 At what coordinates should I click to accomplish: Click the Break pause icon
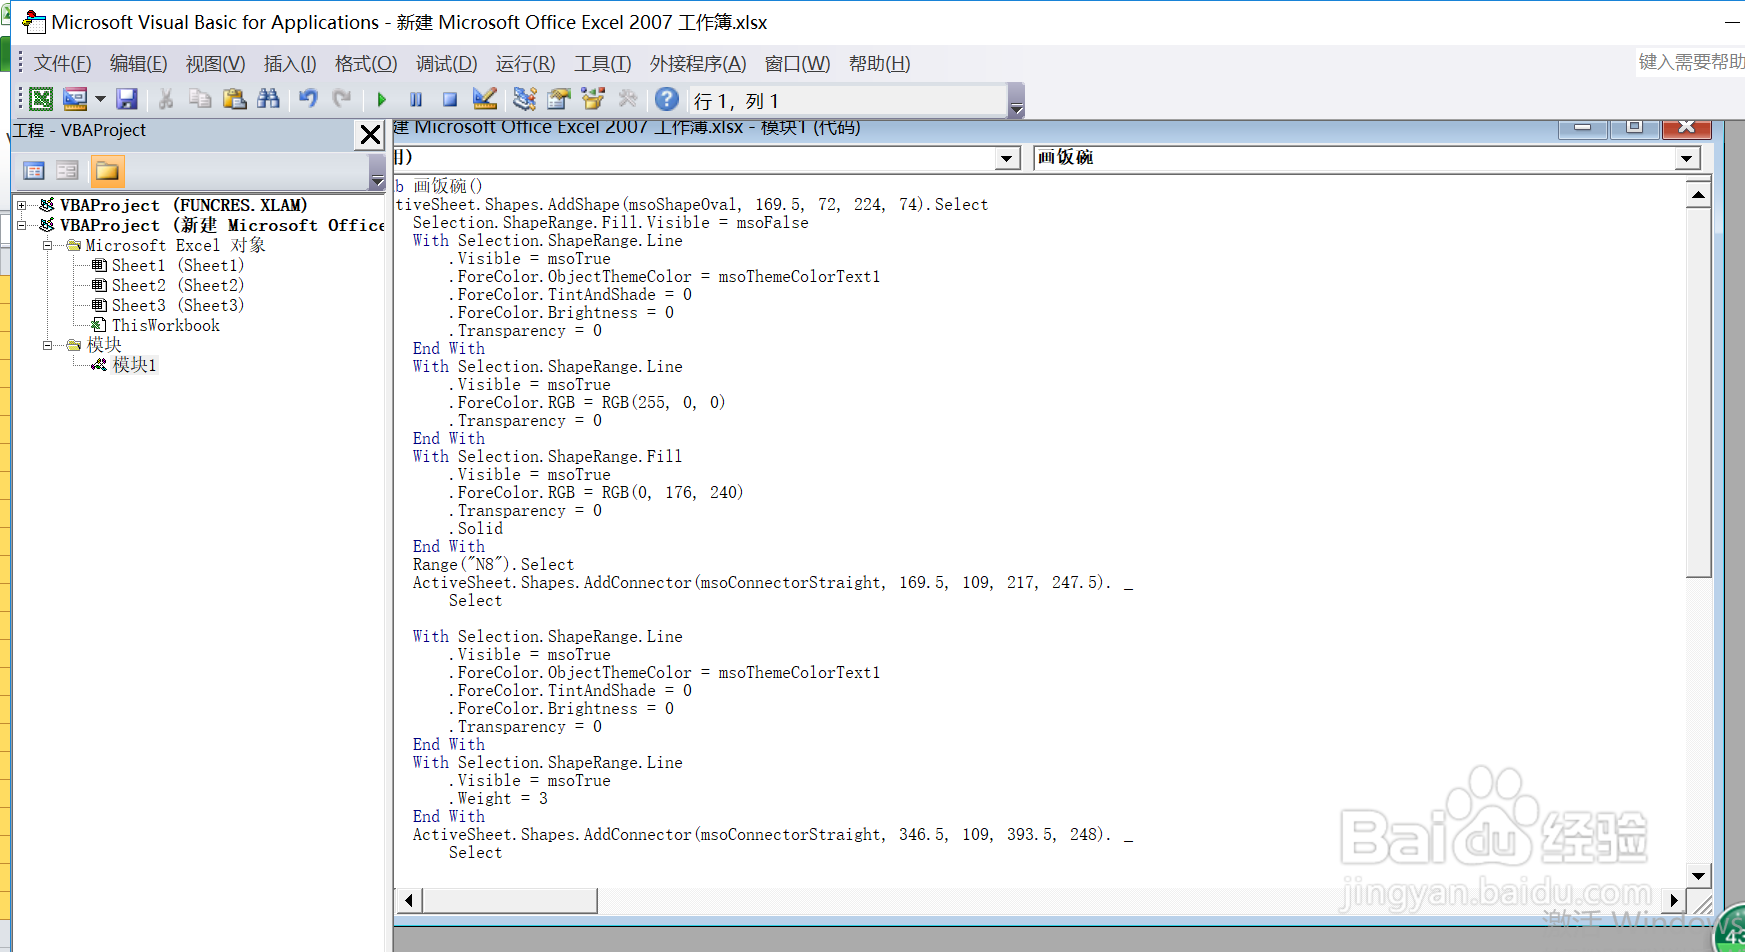click(416, 99)
